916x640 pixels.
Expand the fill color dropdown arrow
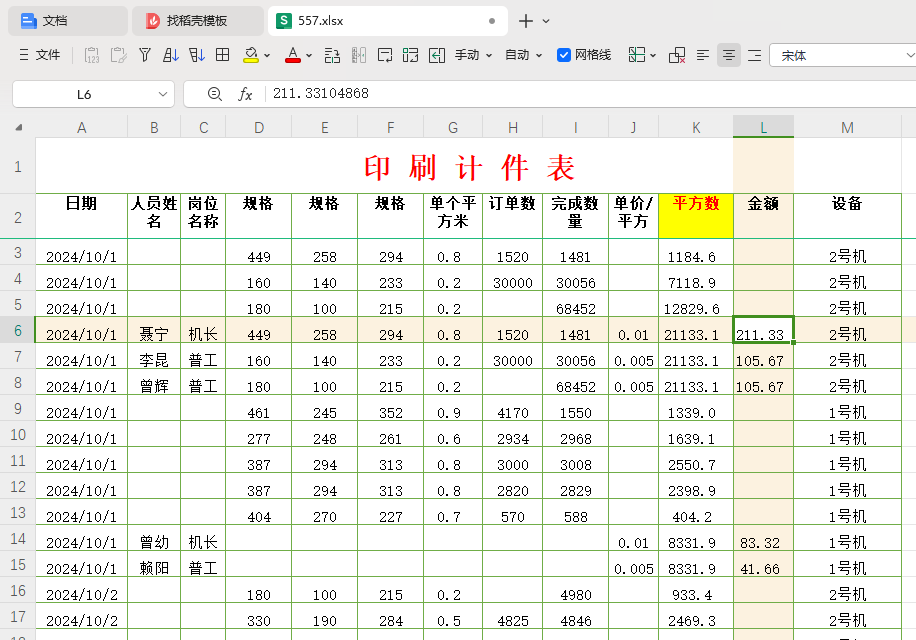click(267, 55)
